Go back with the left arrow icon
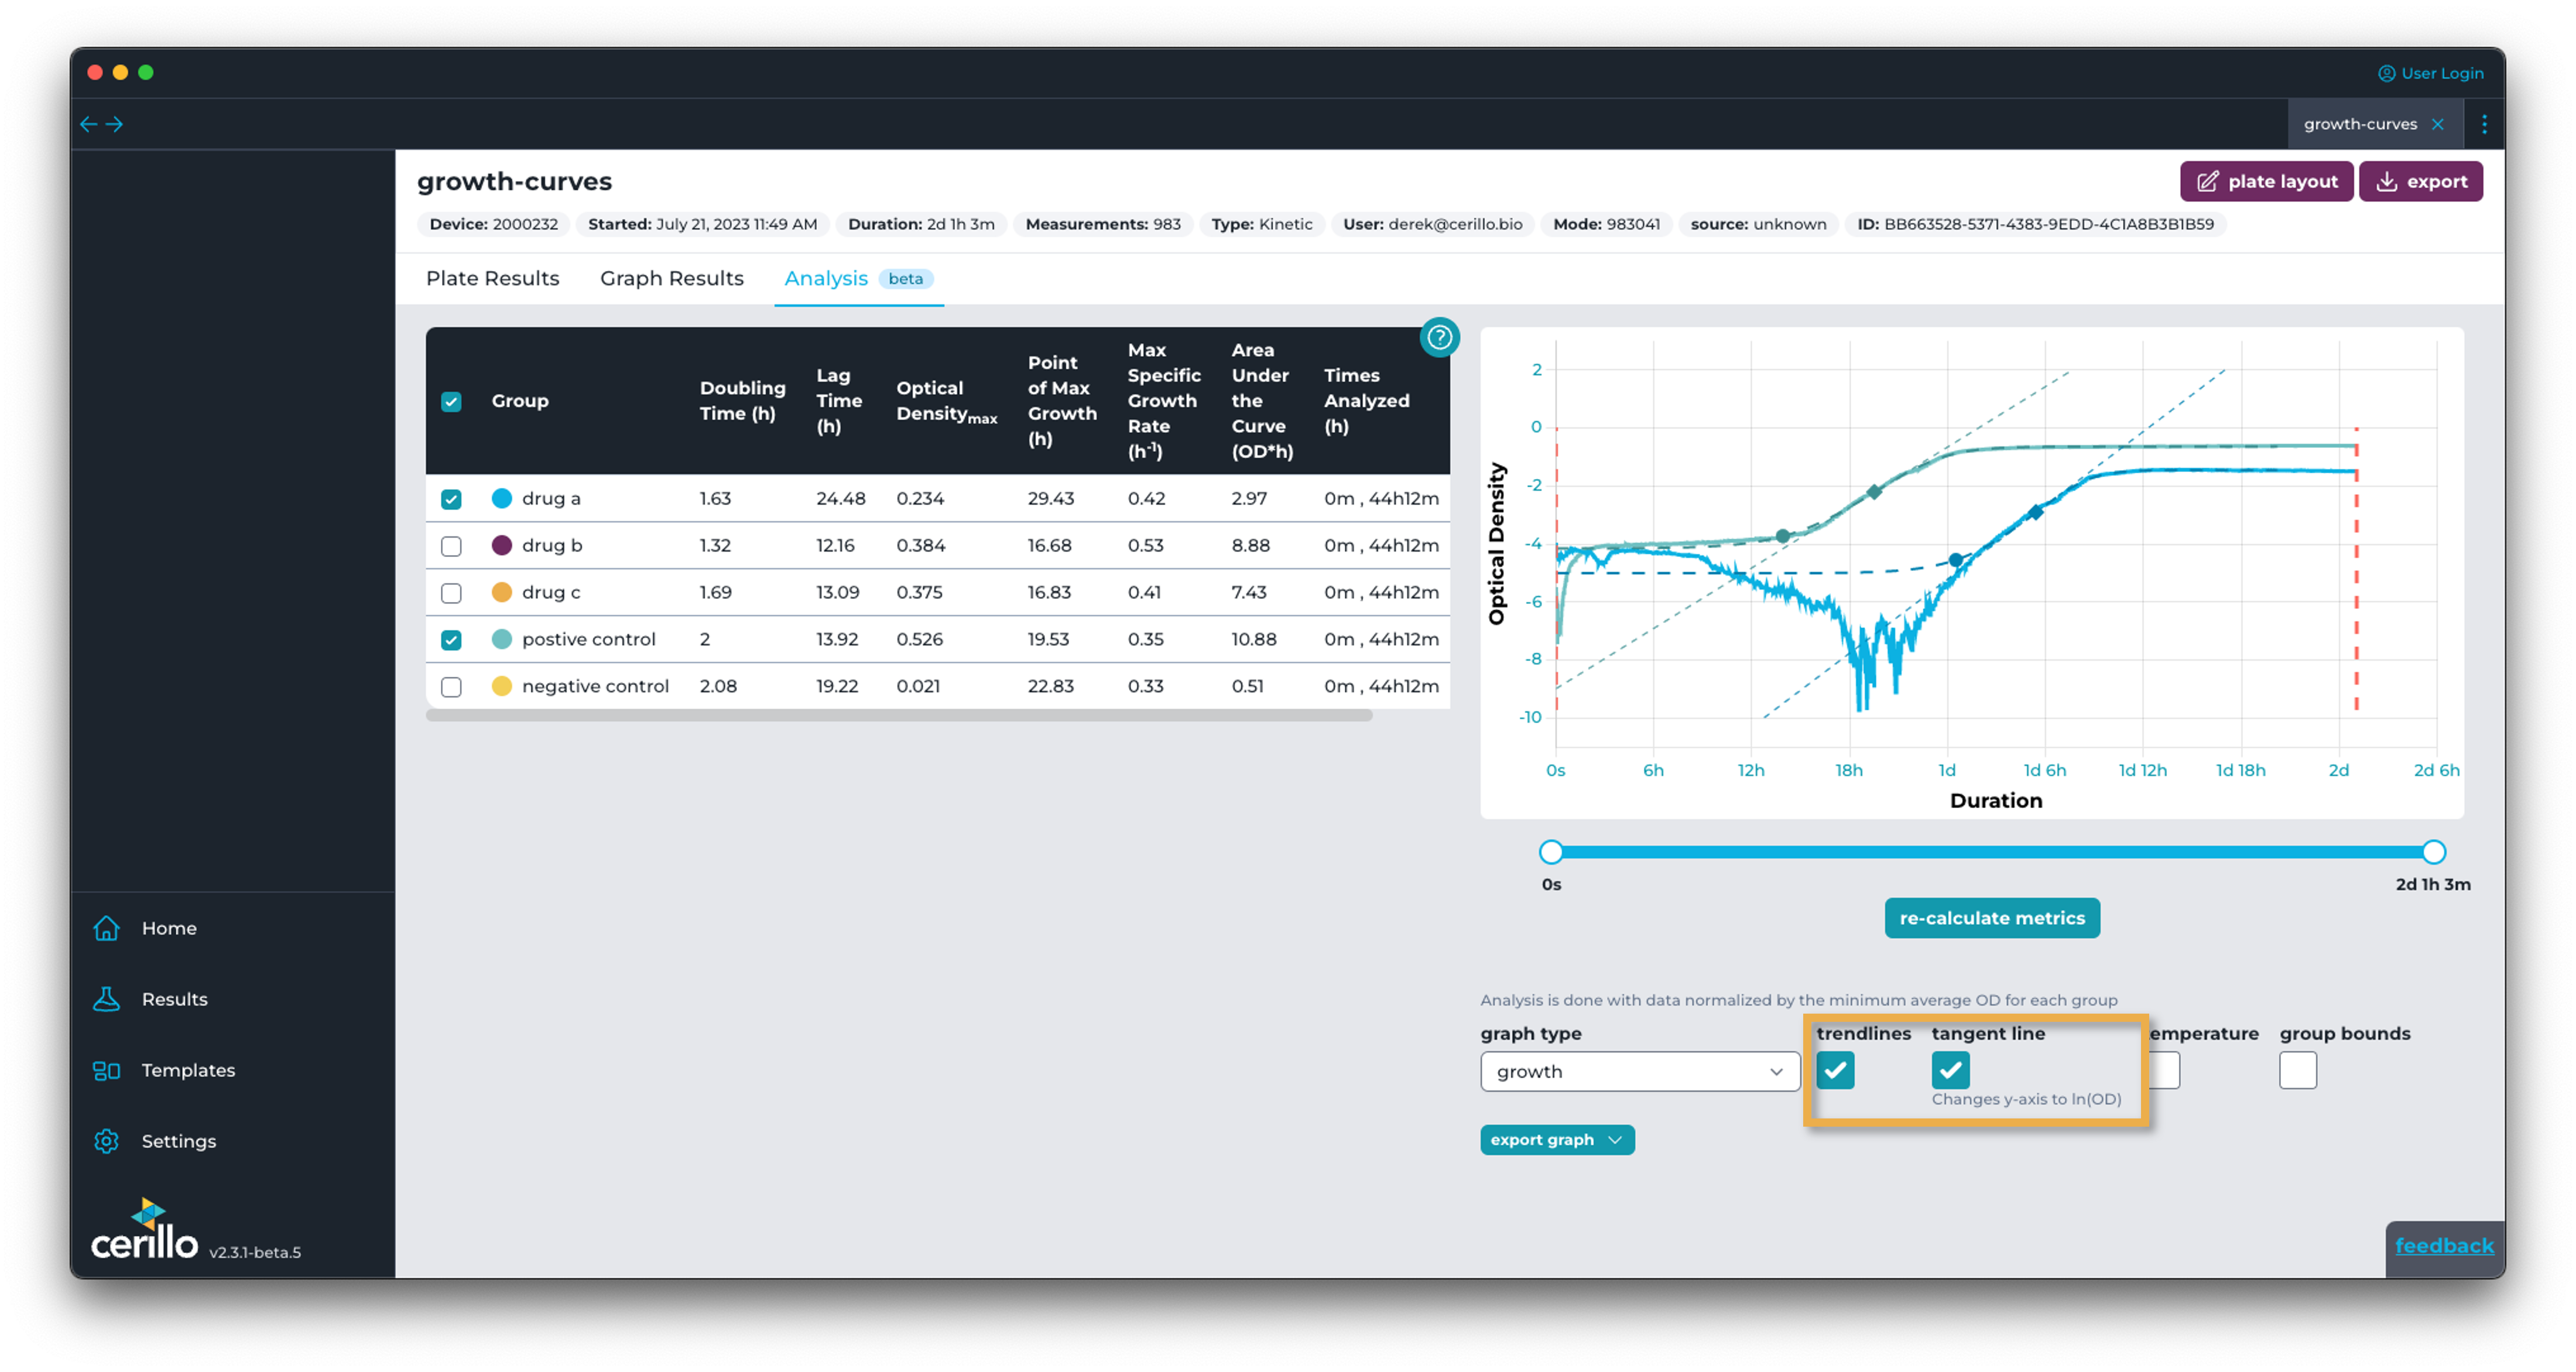The height and width of the screenshot is (1372, 2576). click(x=89, y=124)
